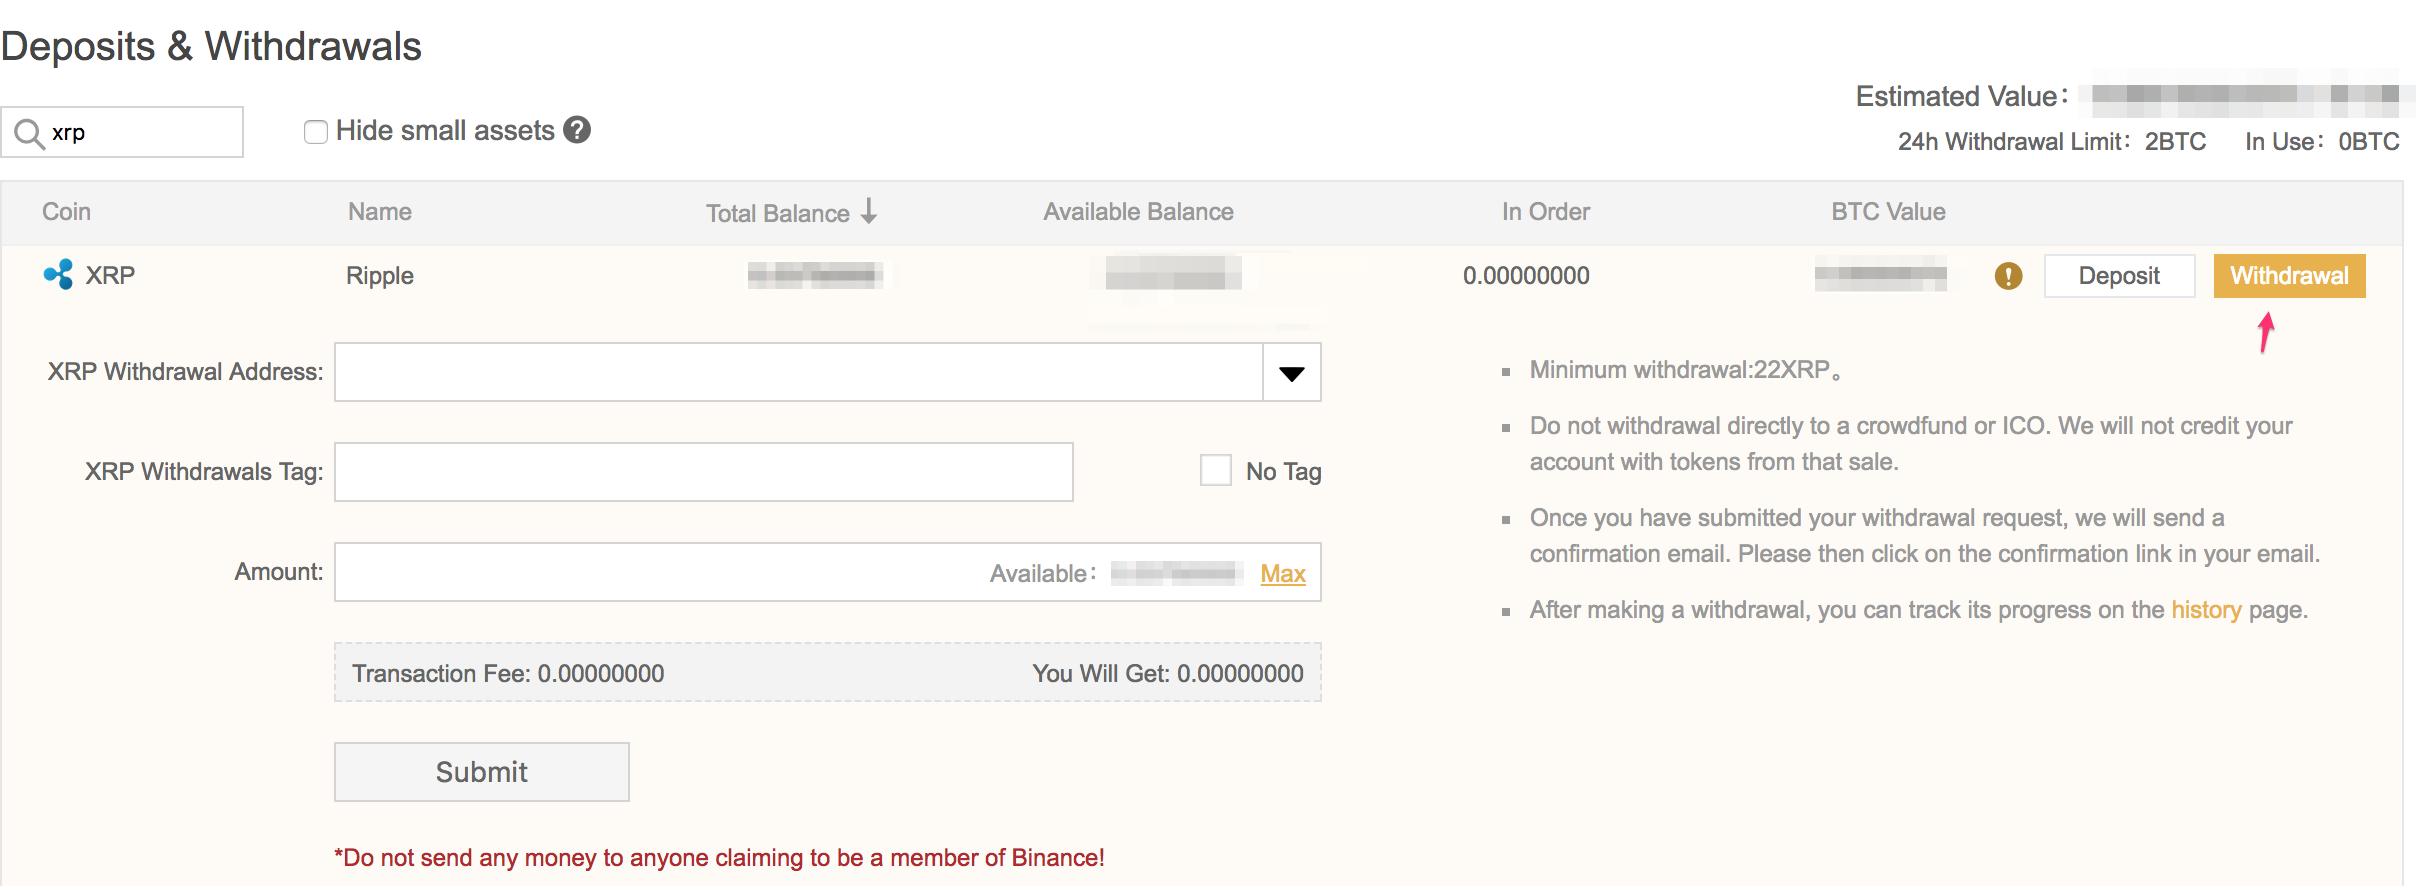Screen dimensions: 2416x886
Task: Click the orange warning icon beside Deposit
Action: click(2008, 276)
